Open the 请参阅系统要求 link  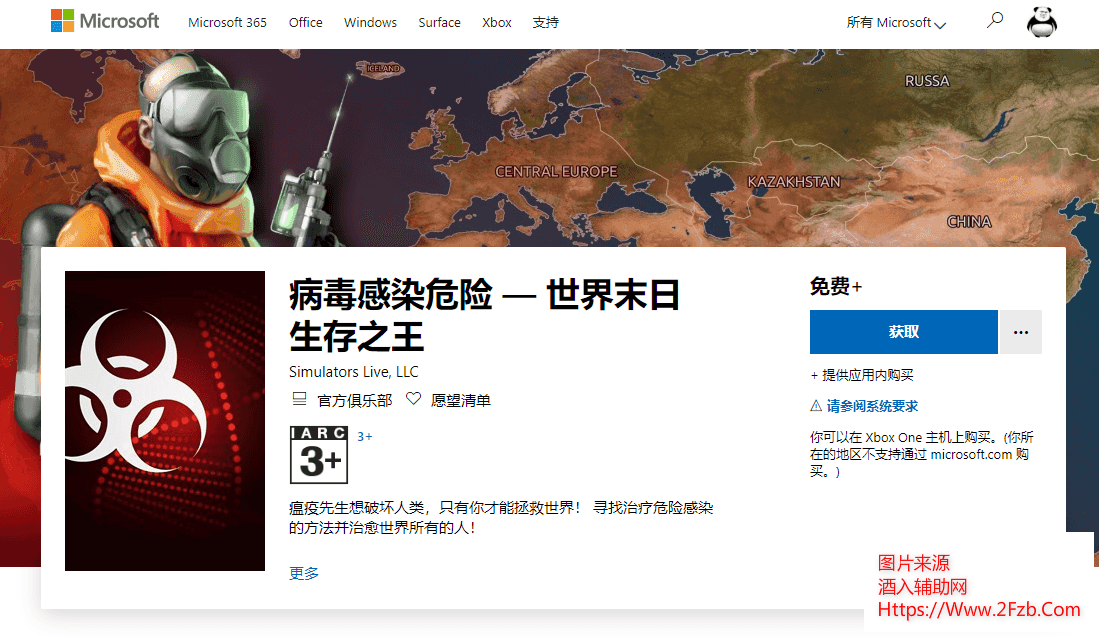(872, 406)
